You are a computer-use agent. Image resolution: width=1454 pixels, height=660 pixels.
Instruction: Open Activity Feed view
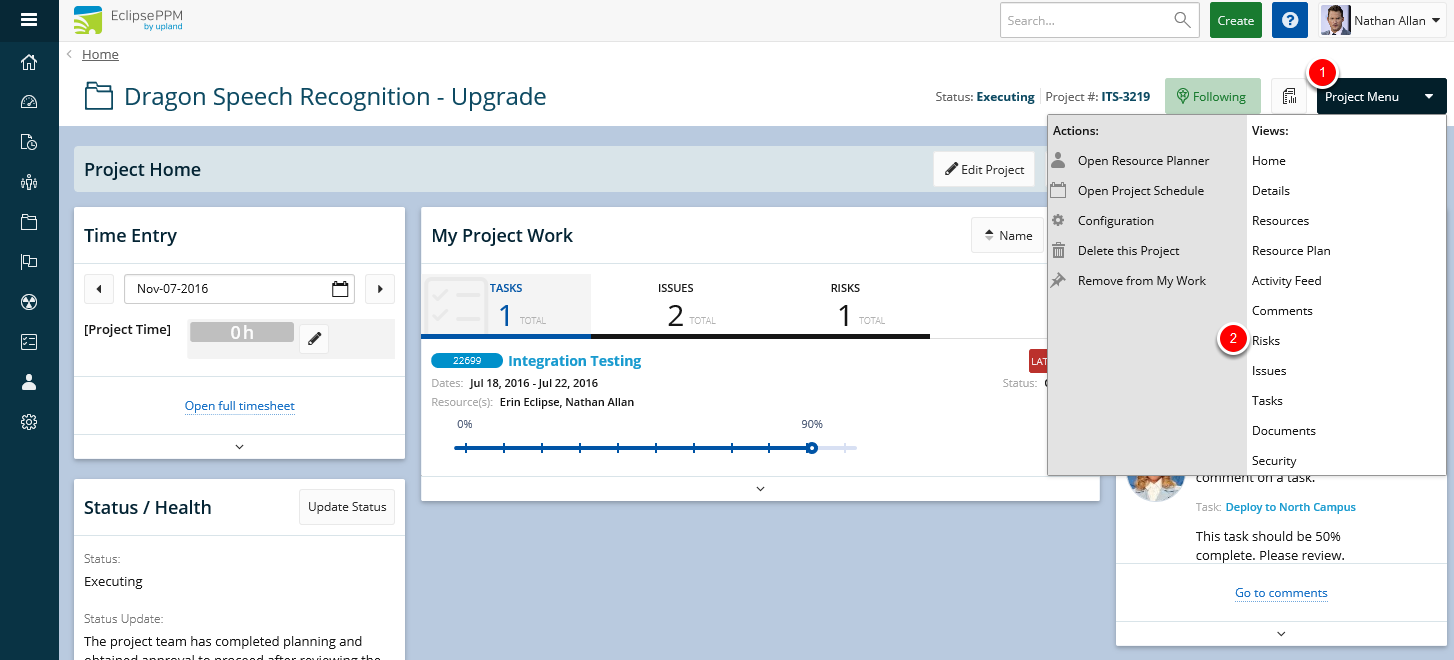pyautogui.click(x=1287, y=281)
